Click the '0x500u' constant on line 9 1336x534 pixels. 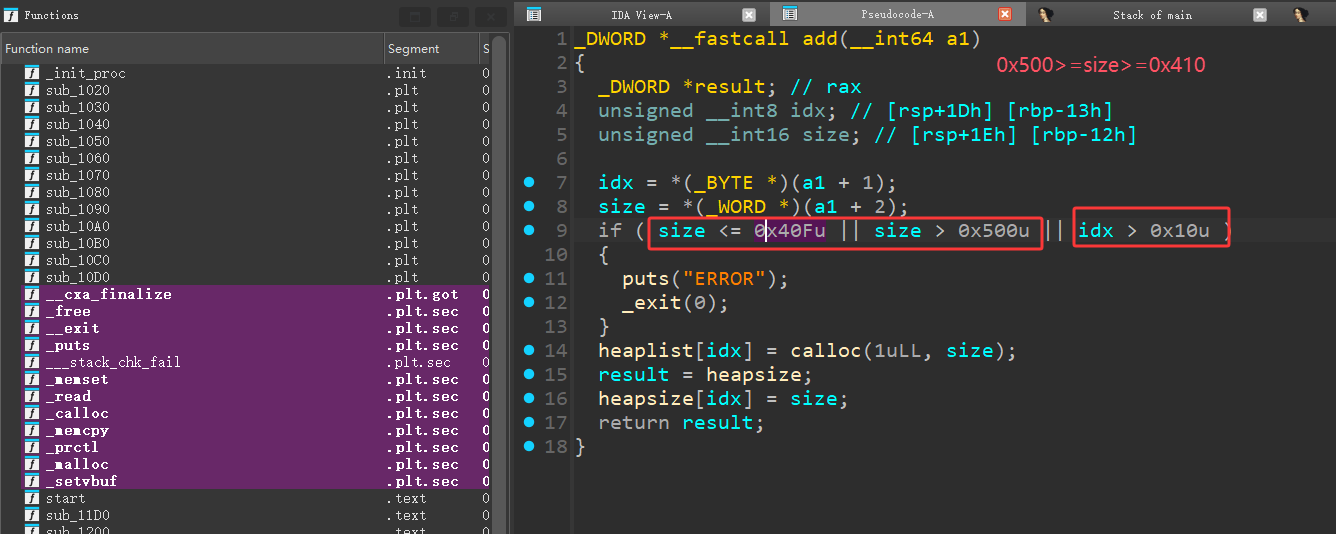993,231
